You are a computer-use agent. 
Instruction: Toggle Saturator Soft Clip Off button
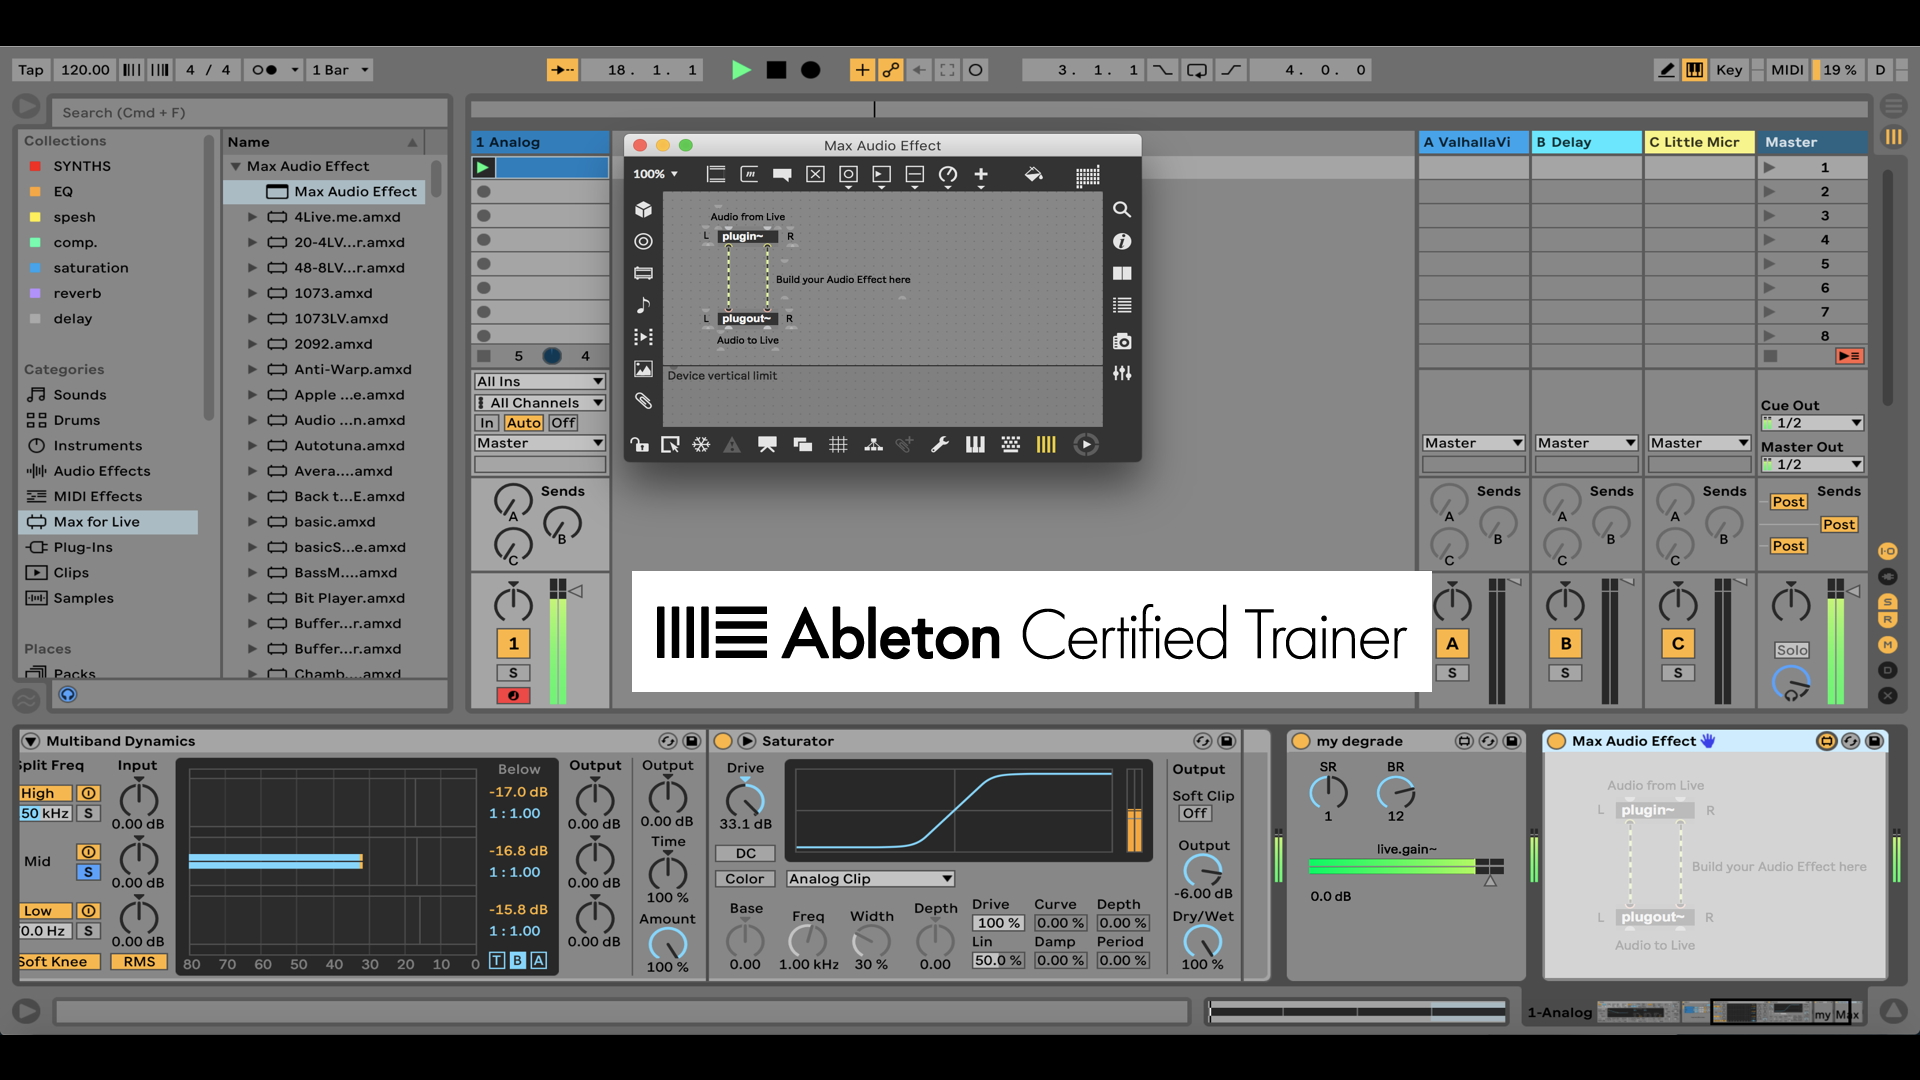coord(1195,813)
